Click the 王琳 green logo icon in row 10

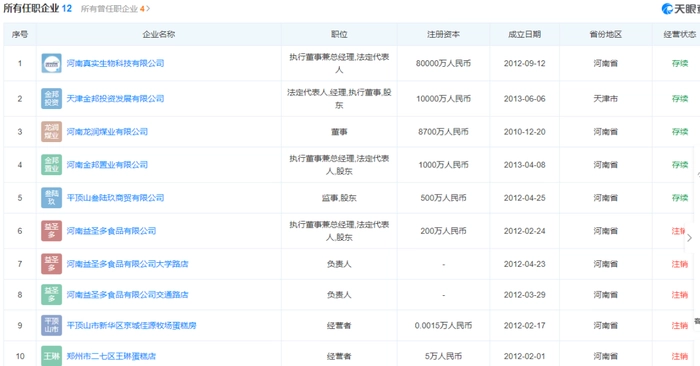tap(51, 356)
